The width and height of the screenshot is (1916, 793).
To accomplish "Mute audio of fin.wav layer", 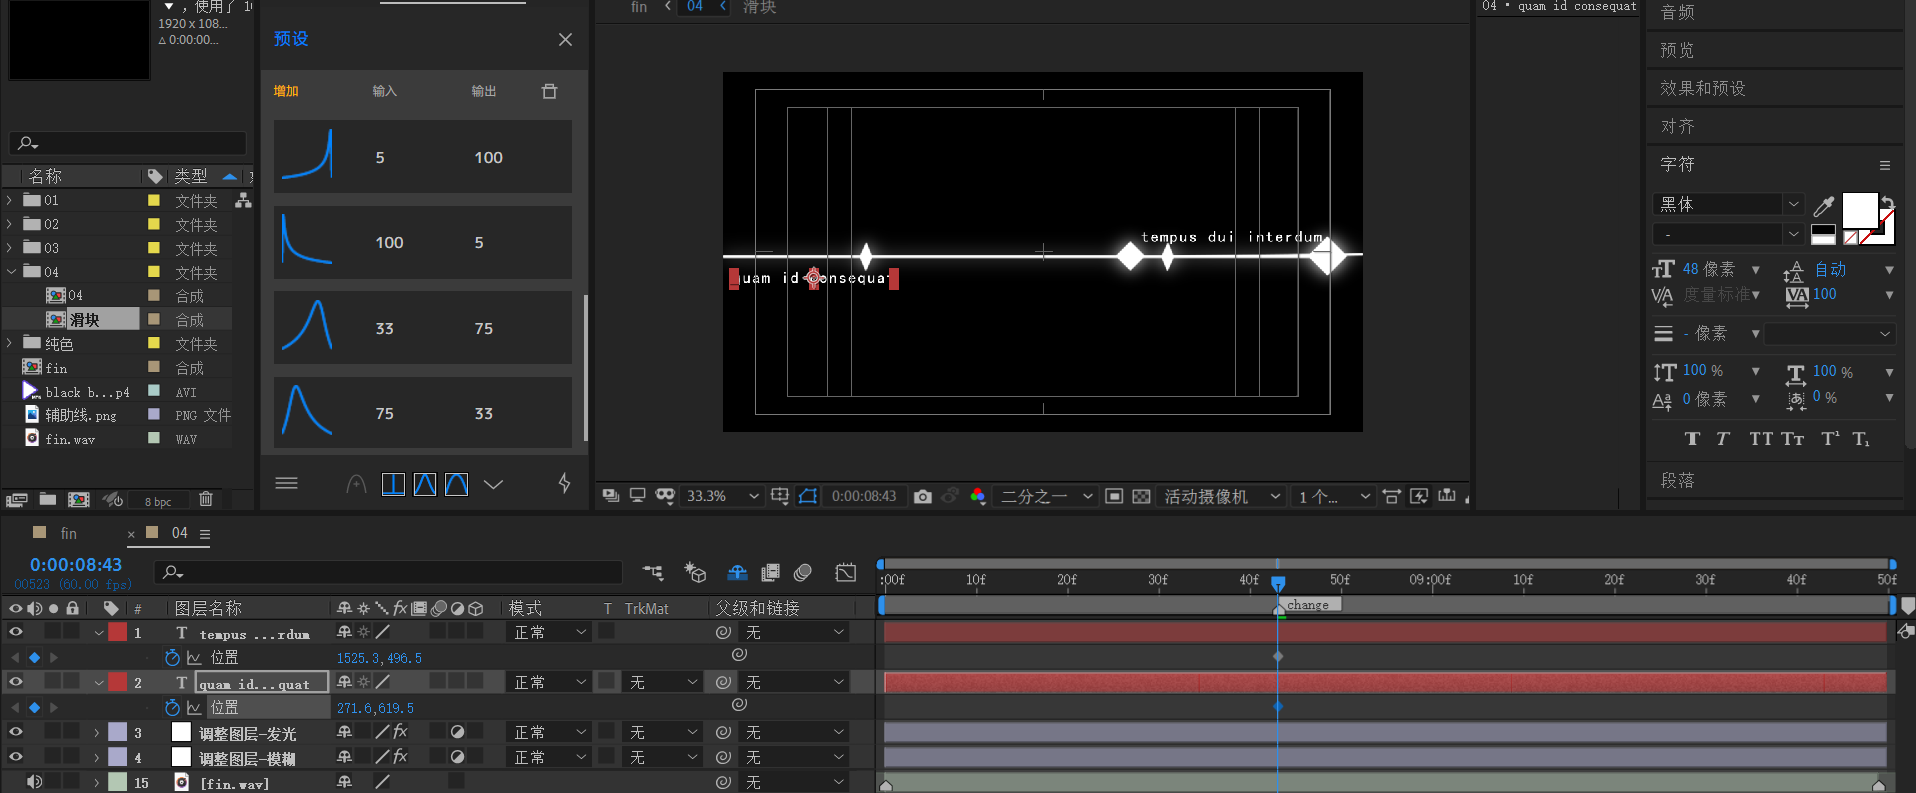I will point(34,782).
